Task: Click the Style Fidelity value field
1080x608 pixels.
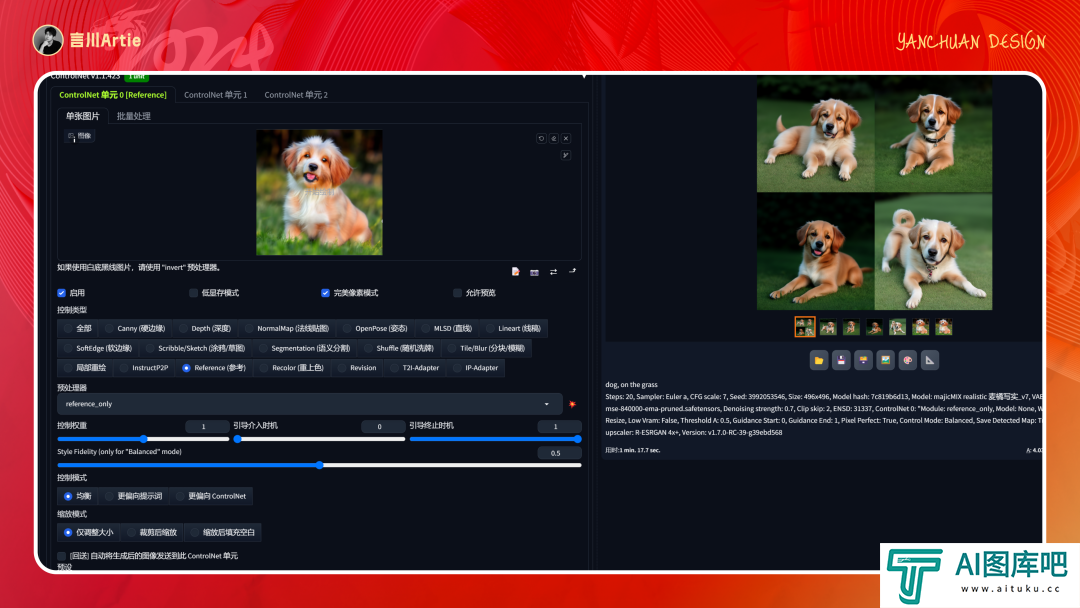Action: point(559,453)
